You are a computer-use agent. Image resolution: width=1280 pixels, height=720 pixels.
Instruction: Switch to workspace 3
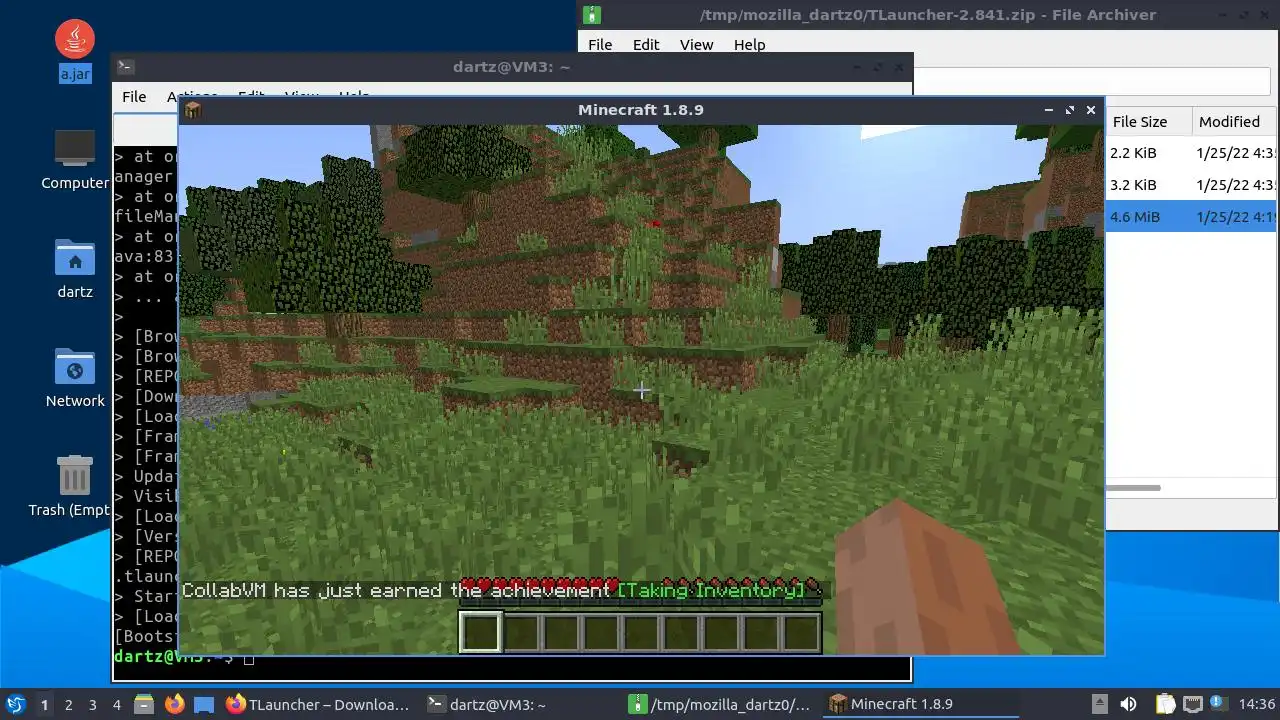coord(93,704)
